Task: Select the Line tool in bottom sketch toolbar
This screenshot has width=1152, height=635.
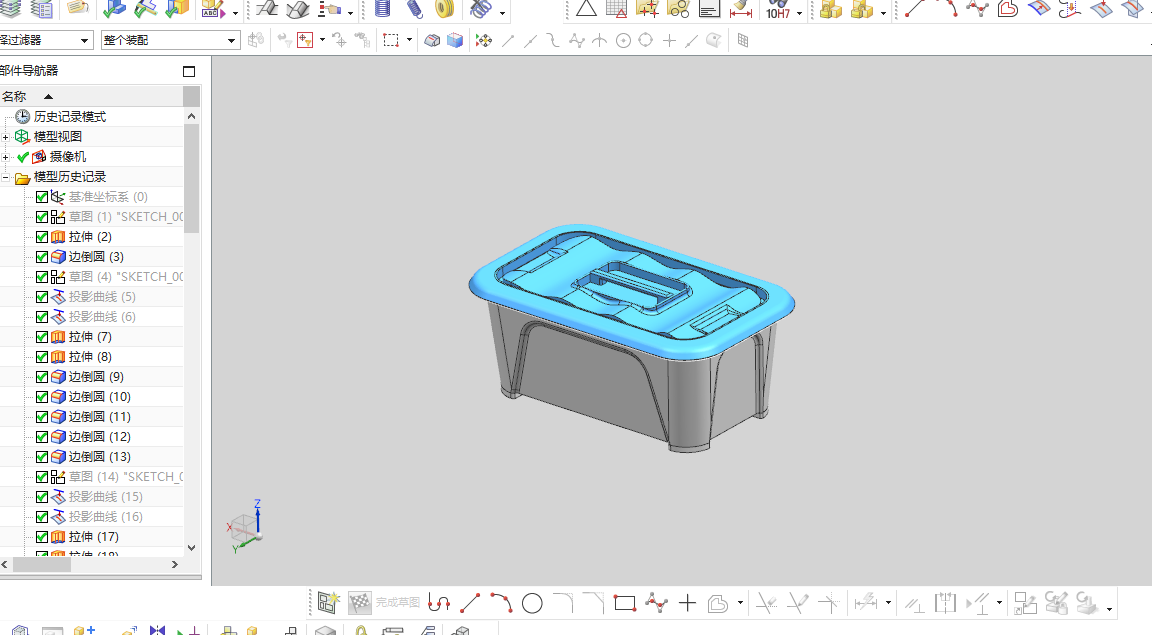Action: 469,603
